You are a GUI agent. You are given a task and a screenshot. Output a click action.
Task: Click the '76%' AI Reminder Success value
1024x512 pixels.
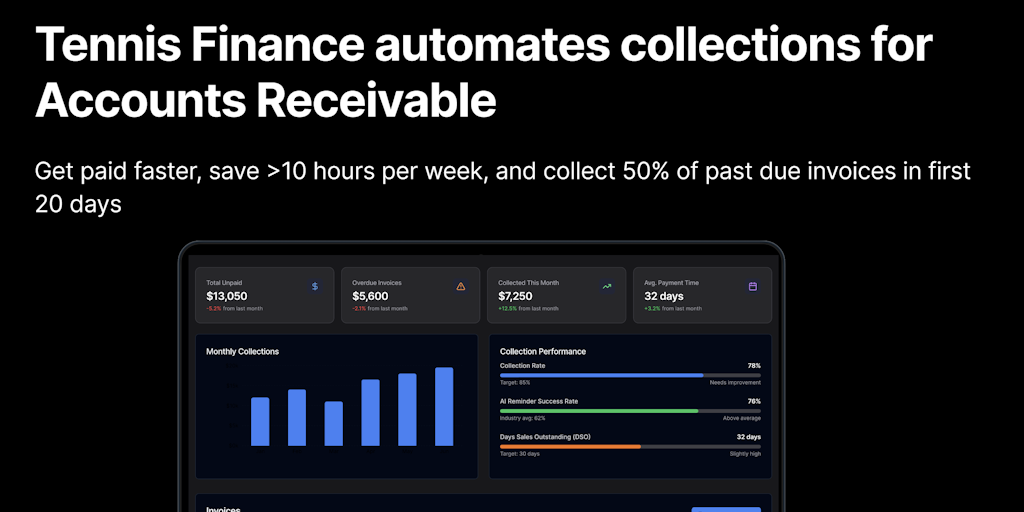(754, 401)
